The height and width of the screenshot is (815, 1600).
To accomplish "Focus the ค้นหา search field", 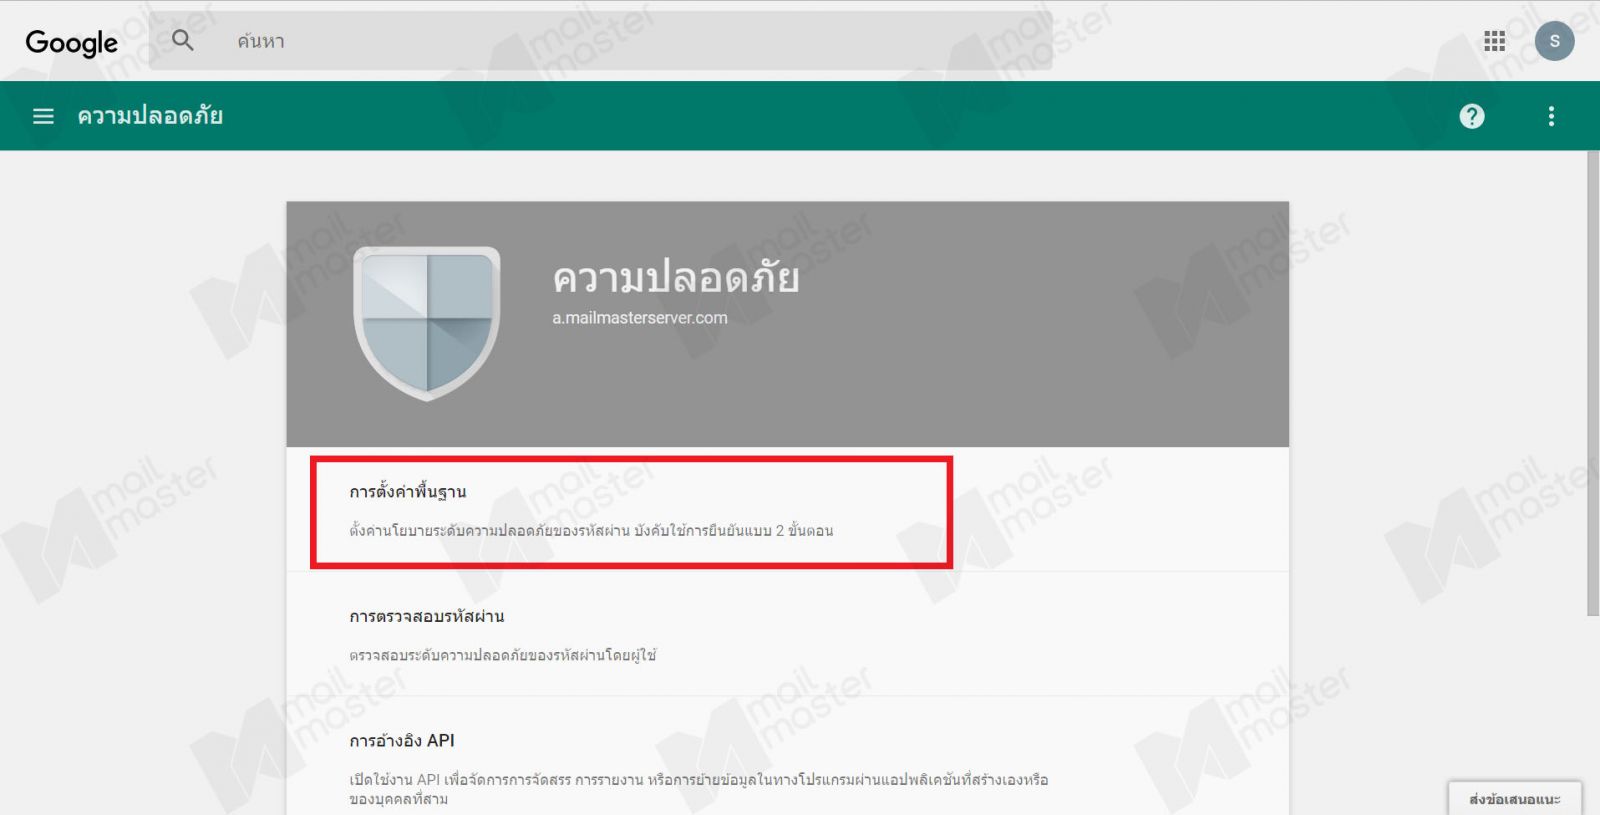I will (x=600, y=41).
